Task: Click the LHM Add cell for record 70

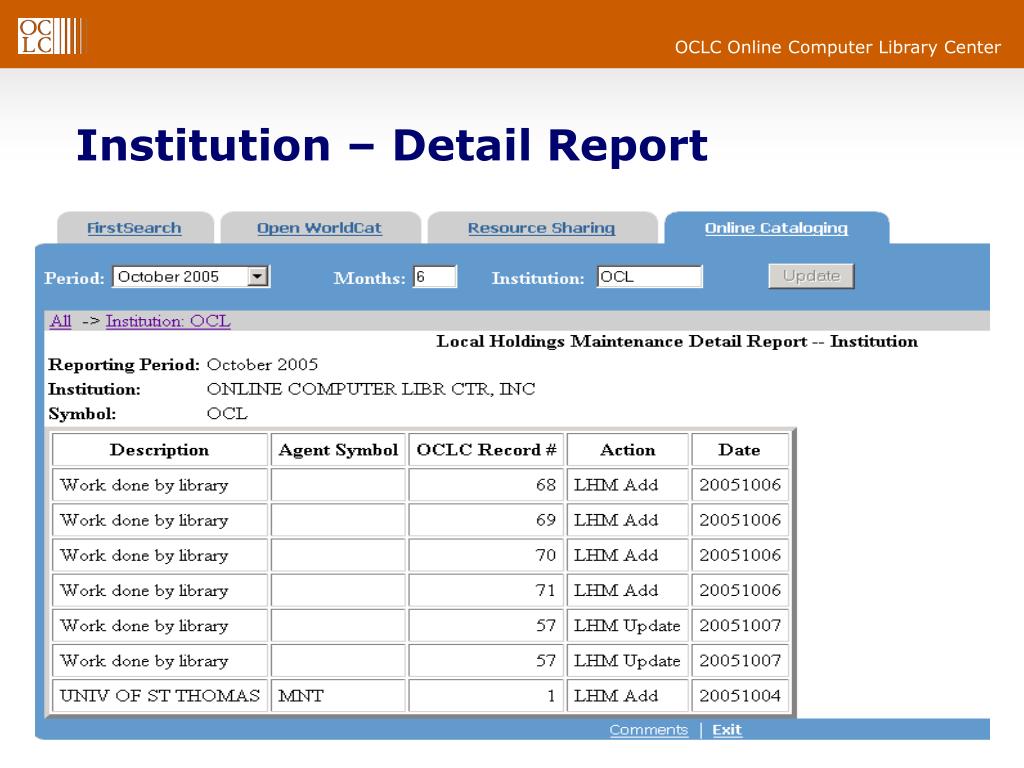Action: pyautogui.click(x=628, y=556)
